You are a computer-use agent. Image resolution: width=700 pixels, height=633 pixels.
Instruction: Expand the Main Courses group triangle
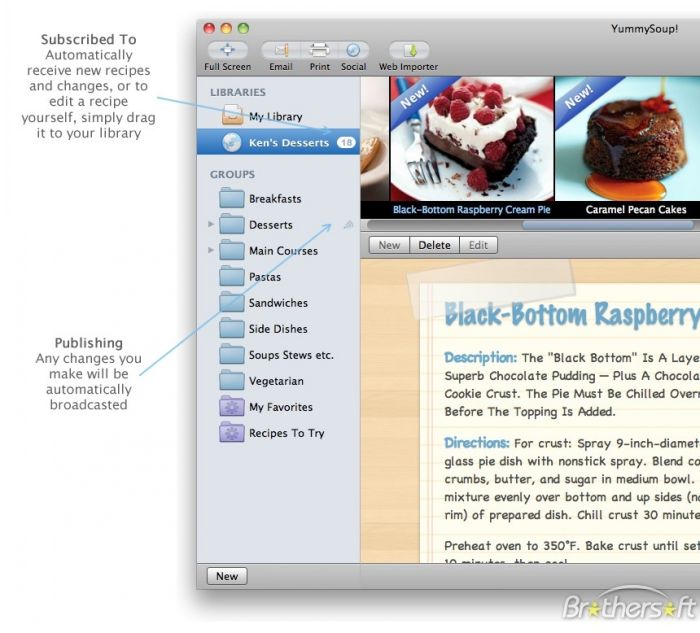[x=210, y=251]
